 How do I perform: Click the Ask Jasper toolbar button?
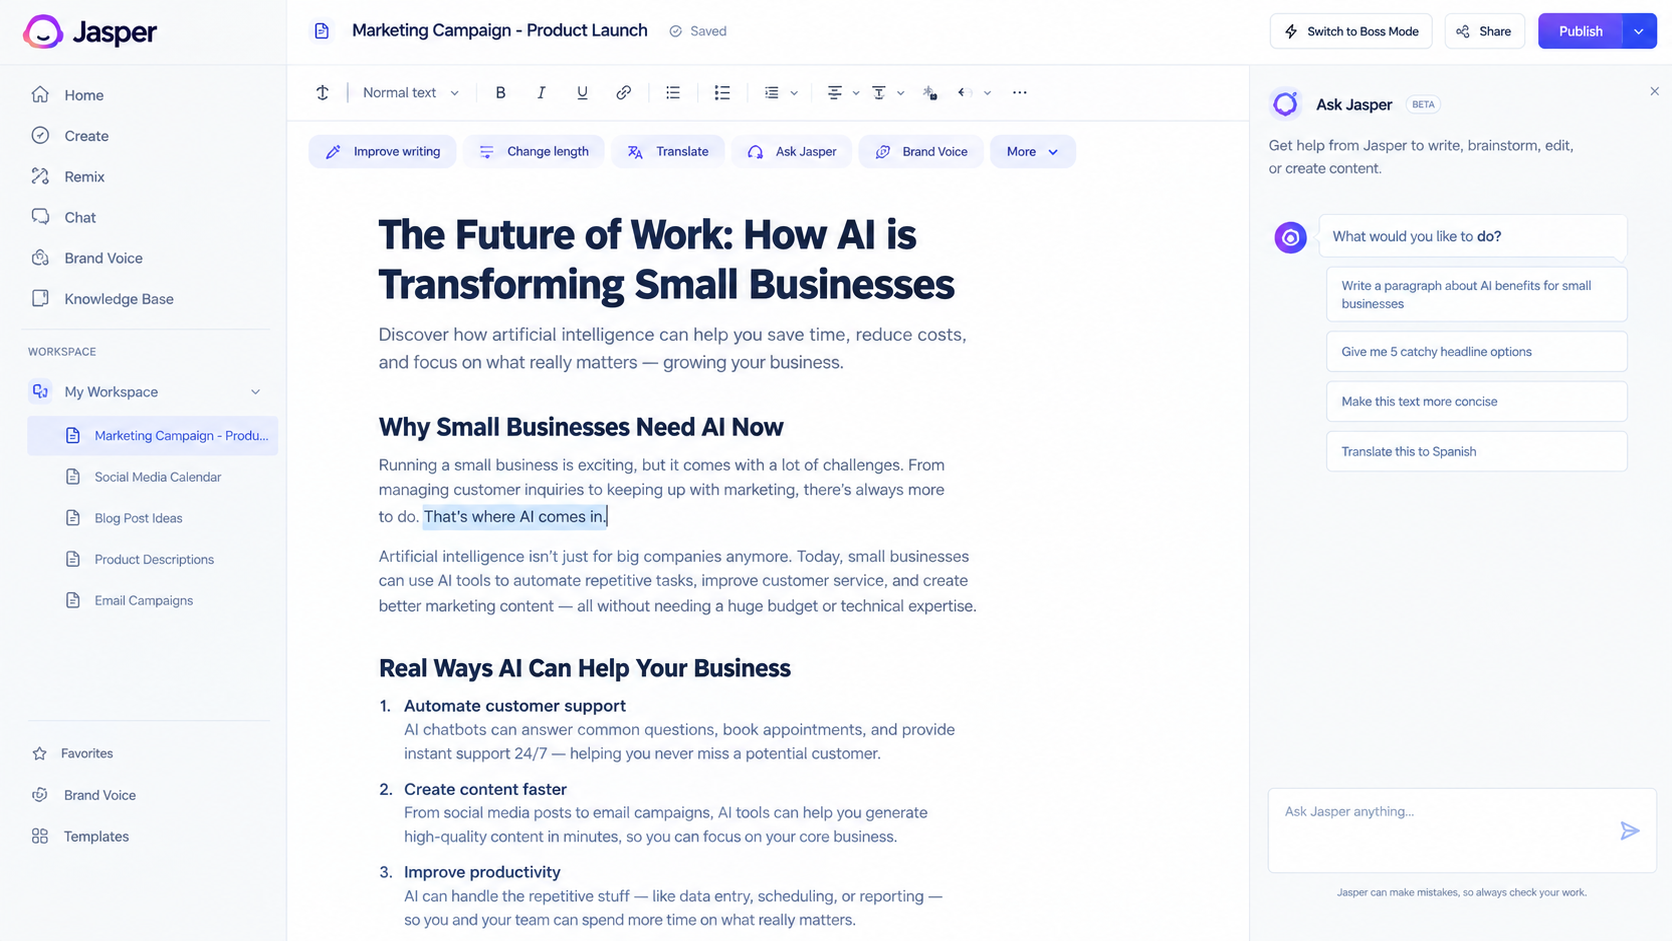pos(792,152)
